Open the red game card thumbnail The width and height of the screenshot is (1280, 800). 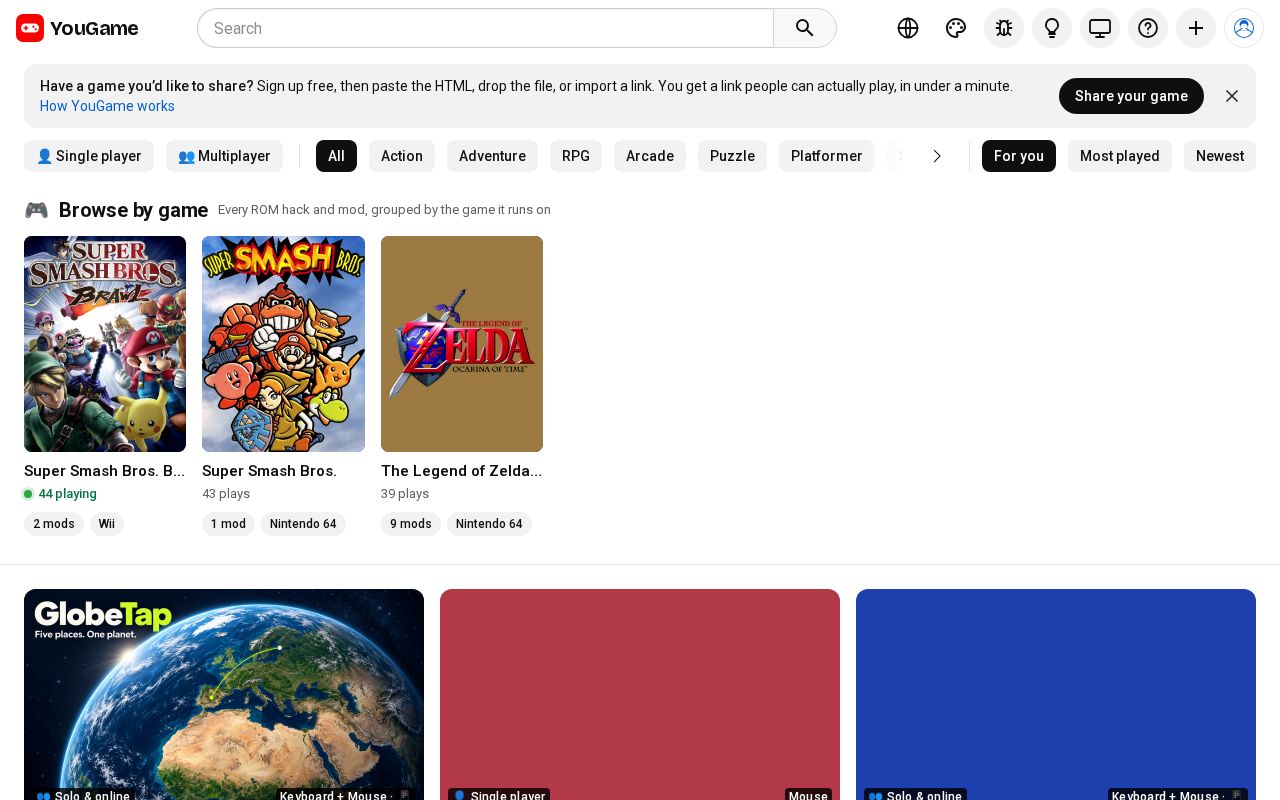point(640,694)
